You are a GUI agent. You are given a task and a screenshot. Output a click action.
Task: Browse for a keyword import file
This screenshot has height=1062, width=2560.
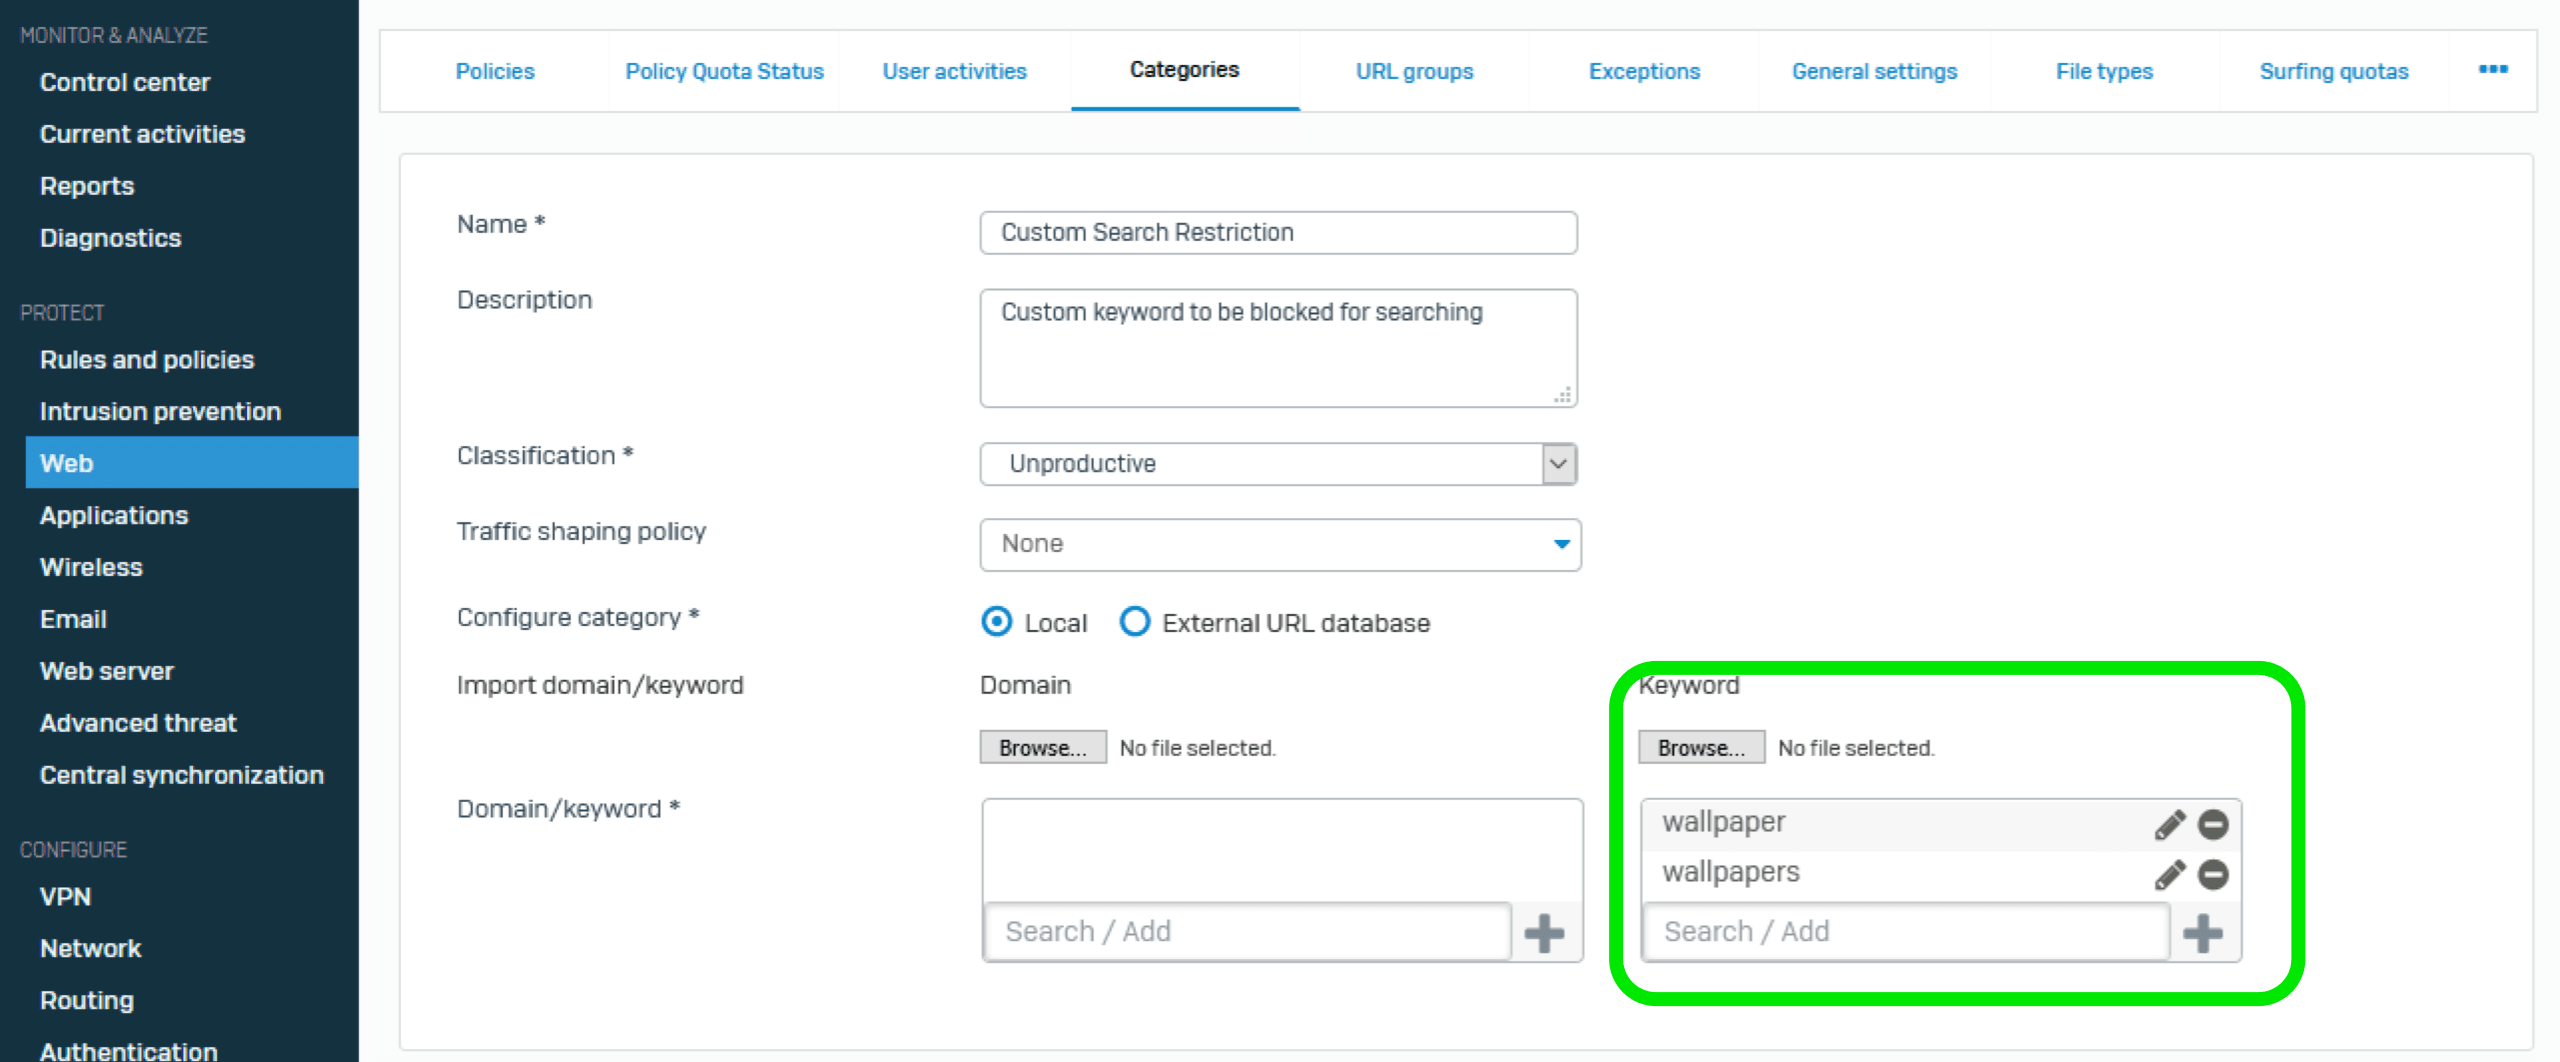[x=1701, y=748]
